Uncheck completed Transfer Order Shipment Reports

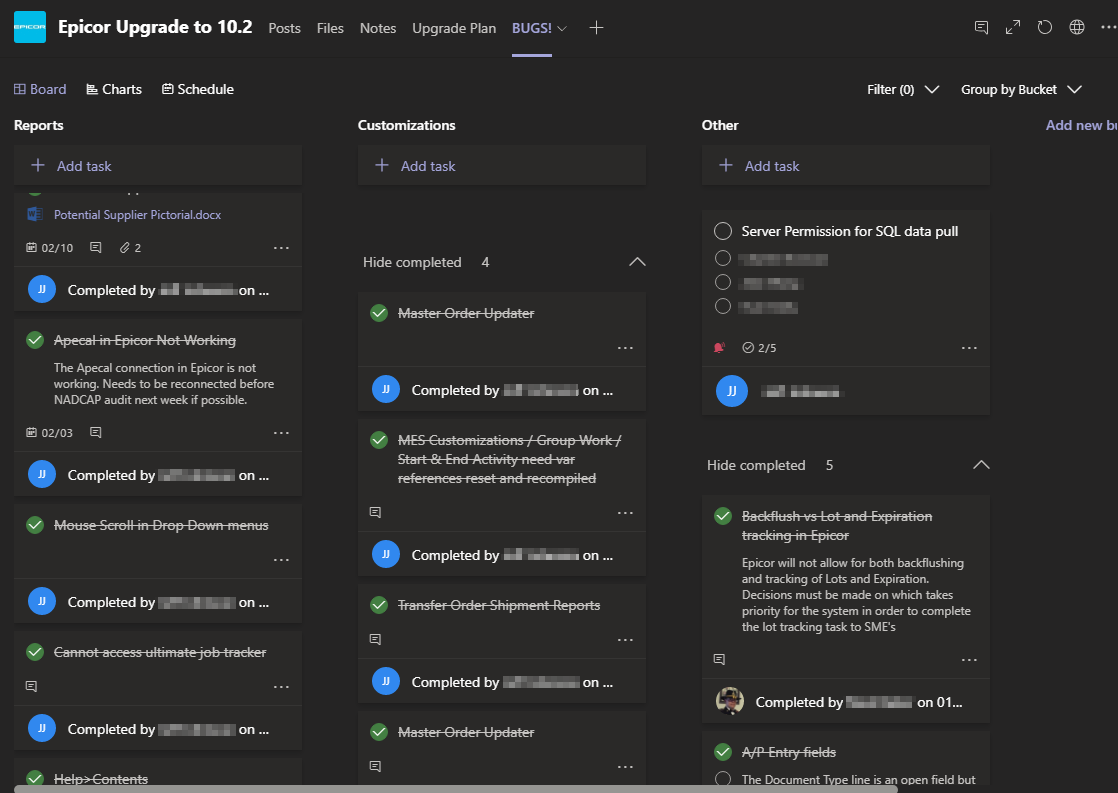click(379, 605)
